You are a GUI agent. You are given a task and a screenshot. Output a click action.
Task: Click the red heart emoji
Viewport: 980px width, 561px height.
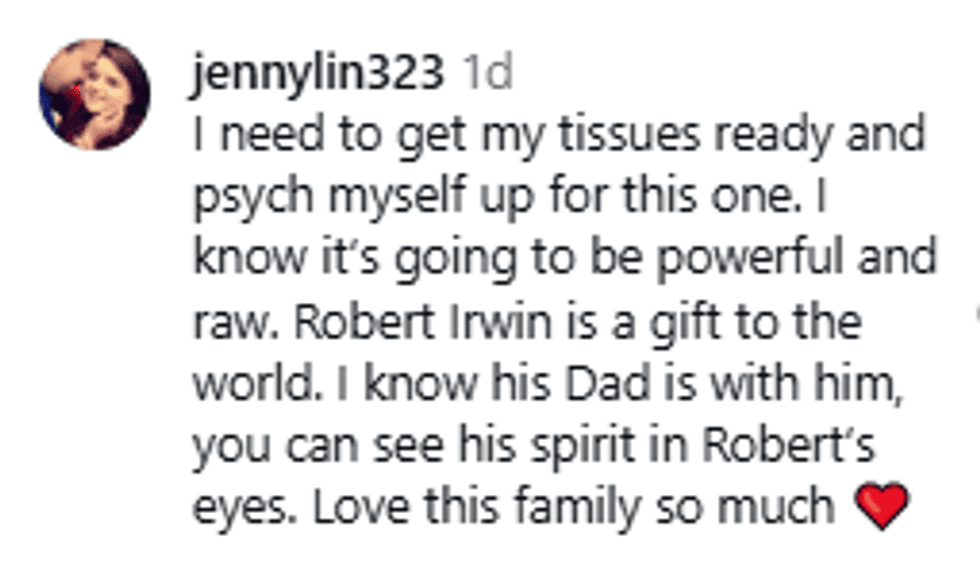tap(881, 507)
